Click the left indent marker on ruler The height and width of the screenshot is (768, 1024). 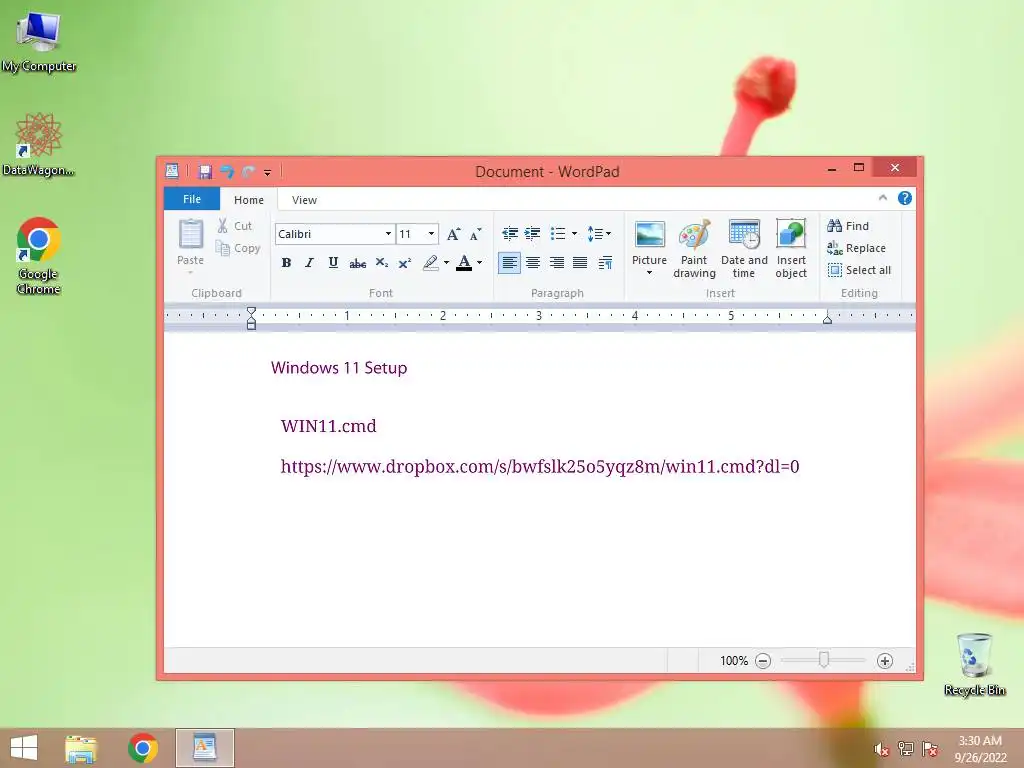pos(251,323)
